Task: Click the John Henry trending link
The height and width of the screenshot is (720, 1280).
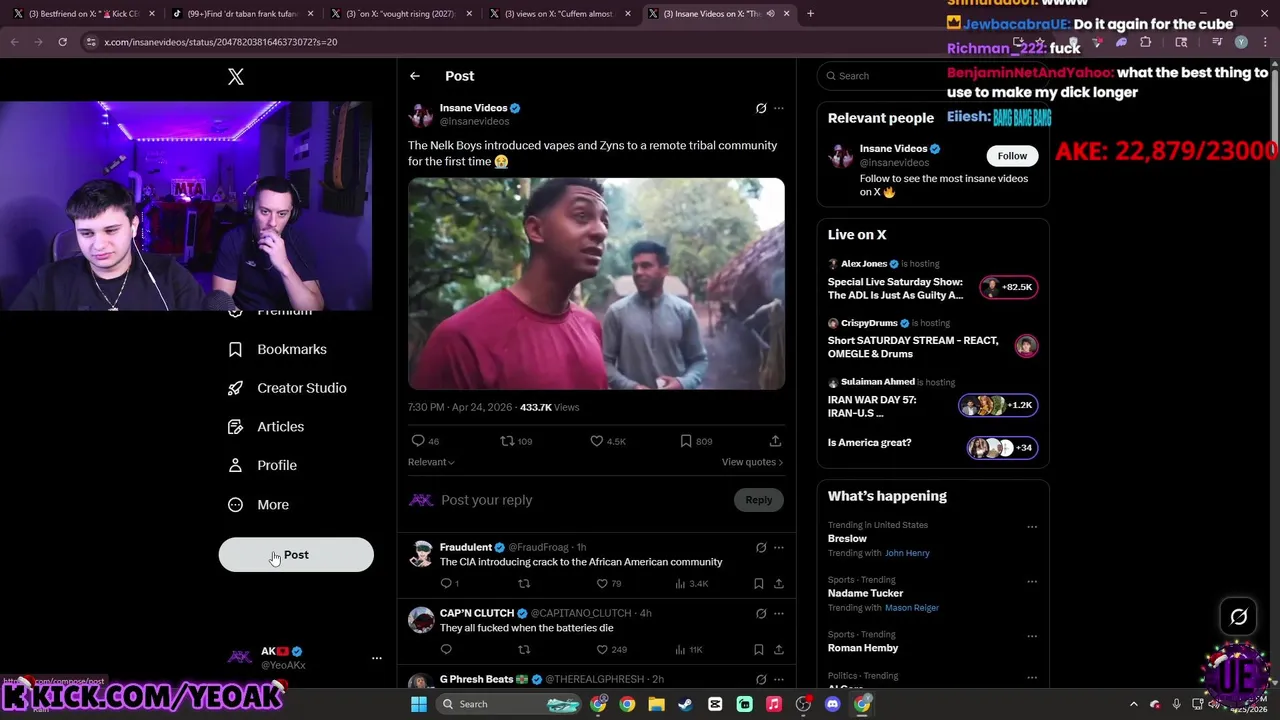Action: [x=907, y=553]
